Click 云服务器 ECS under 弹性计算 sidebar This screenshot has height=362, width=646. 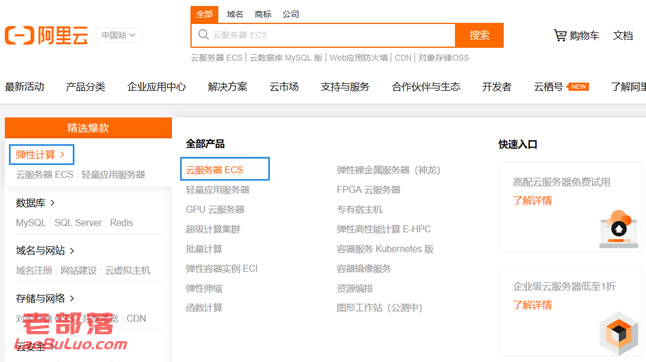coord(44,175)
